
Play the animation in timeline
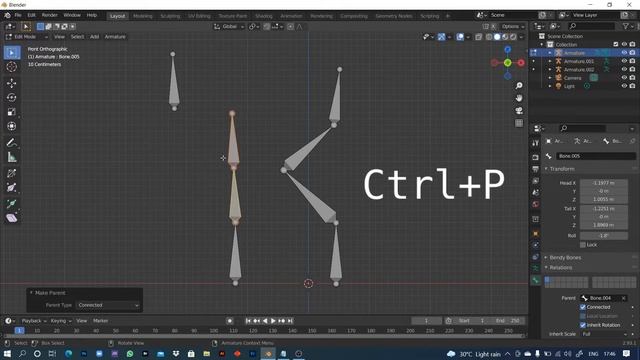pos(273,321)
